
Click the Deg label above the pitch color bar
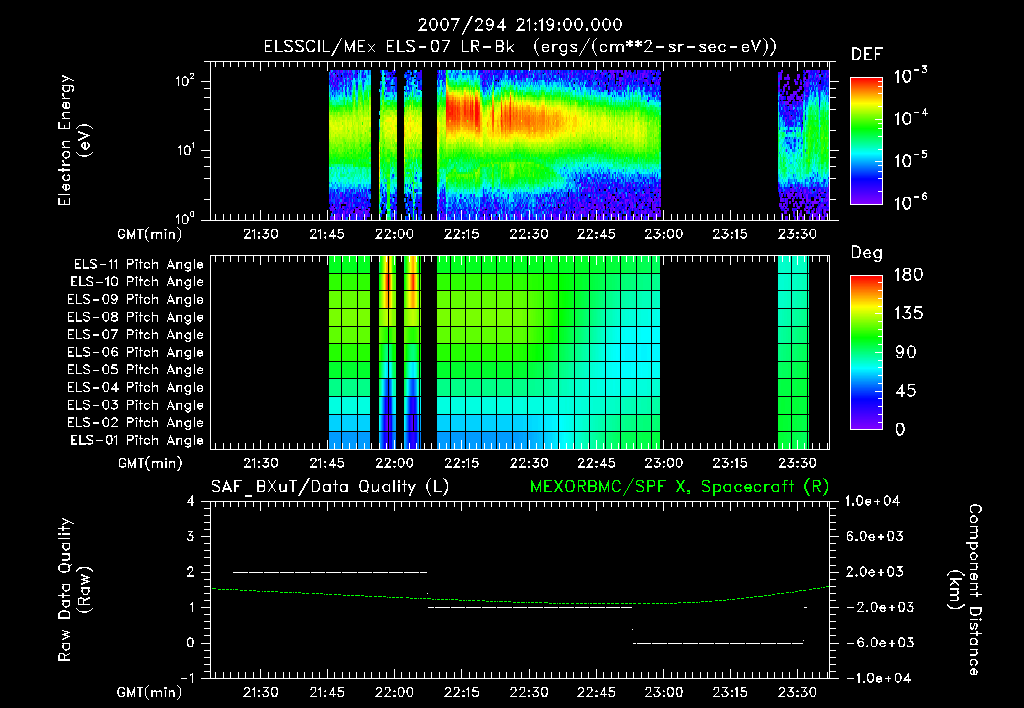pos(867,253)
